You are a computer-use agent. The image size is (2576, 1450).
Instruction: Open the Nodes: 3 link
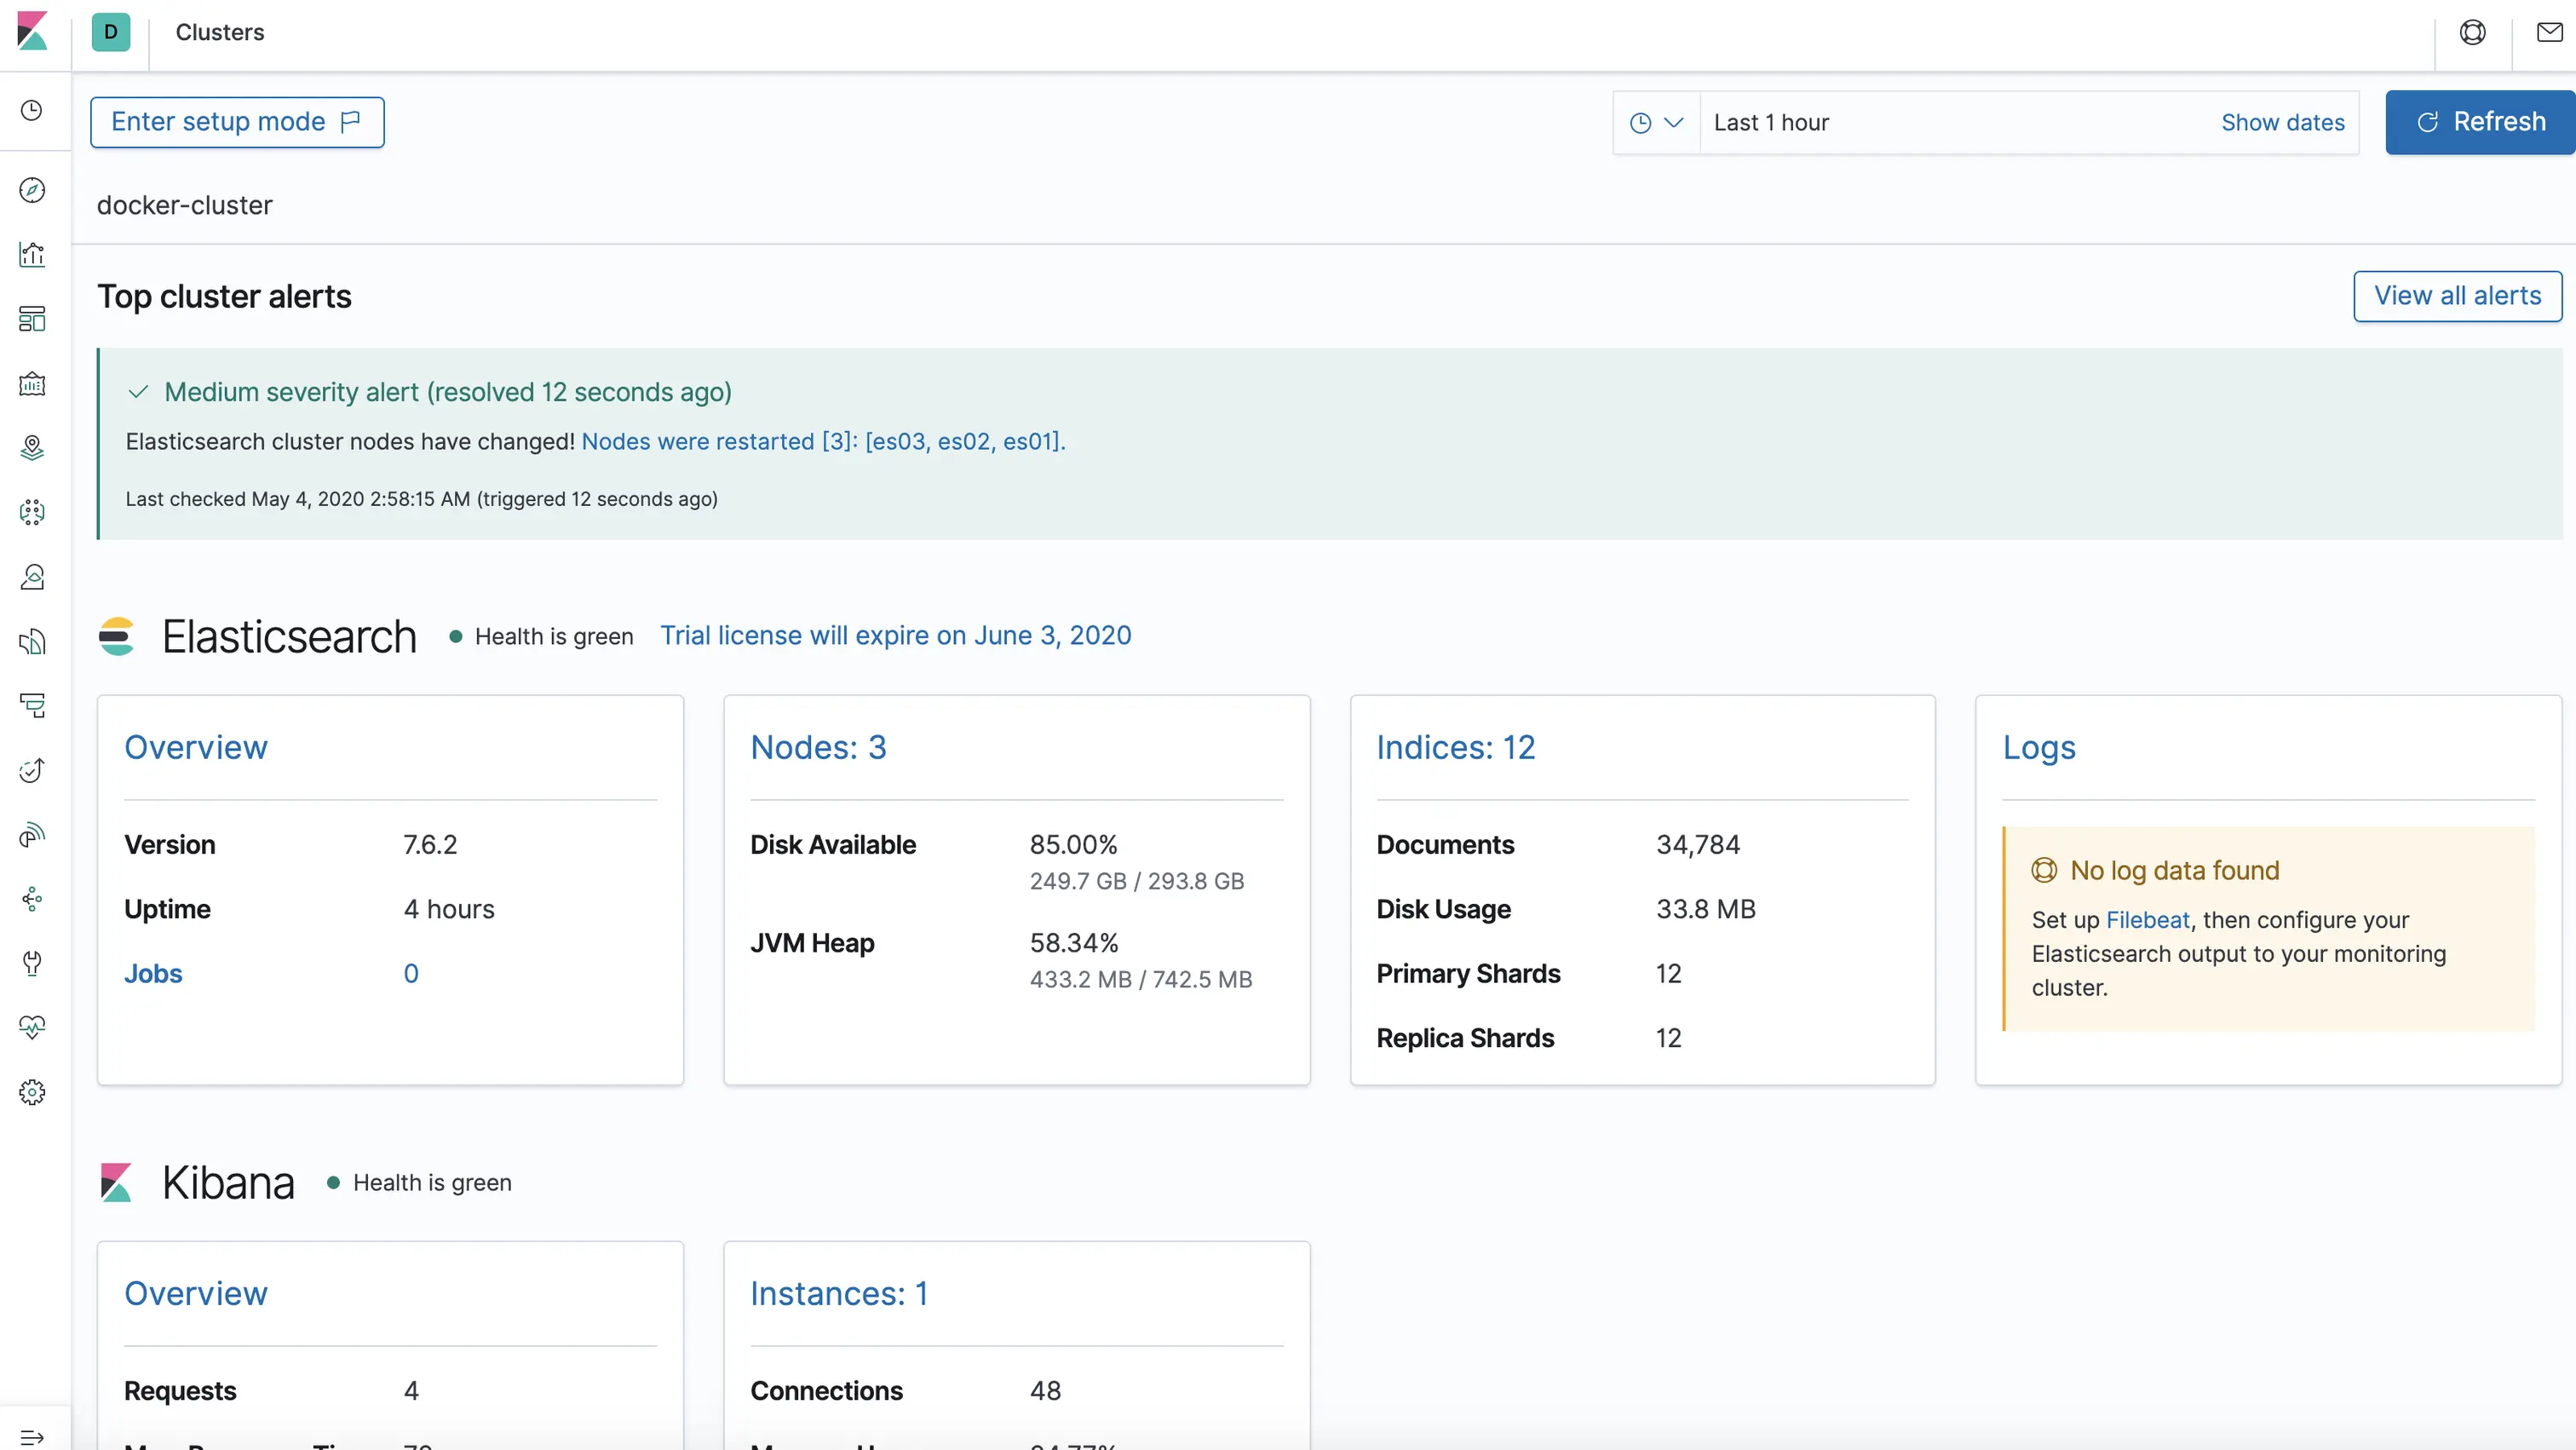tap(818, 747)
